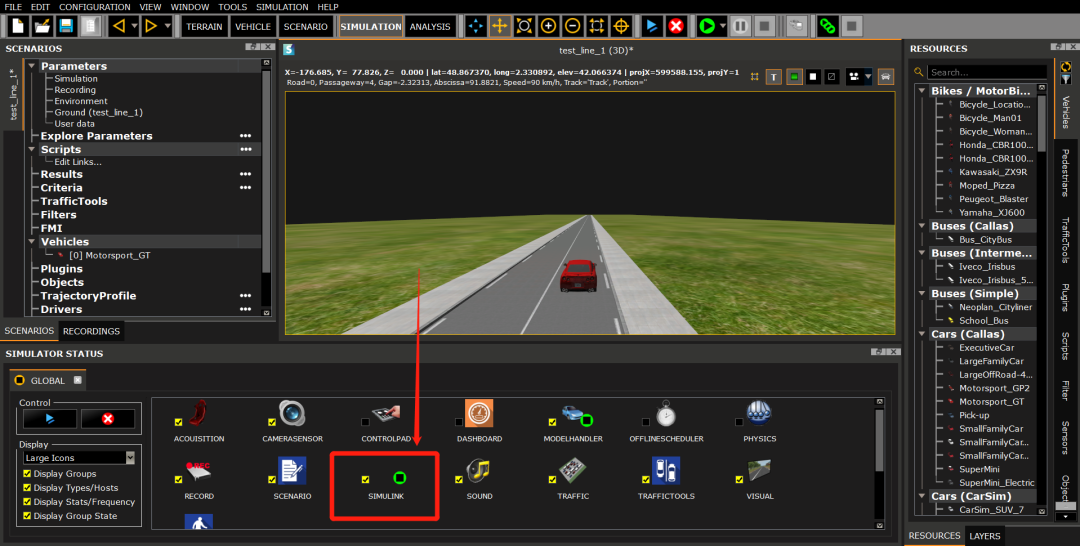The image size is (1080, 546).
Task: Click the orange left arrow toolbar icon
Action: pos(119,26)
